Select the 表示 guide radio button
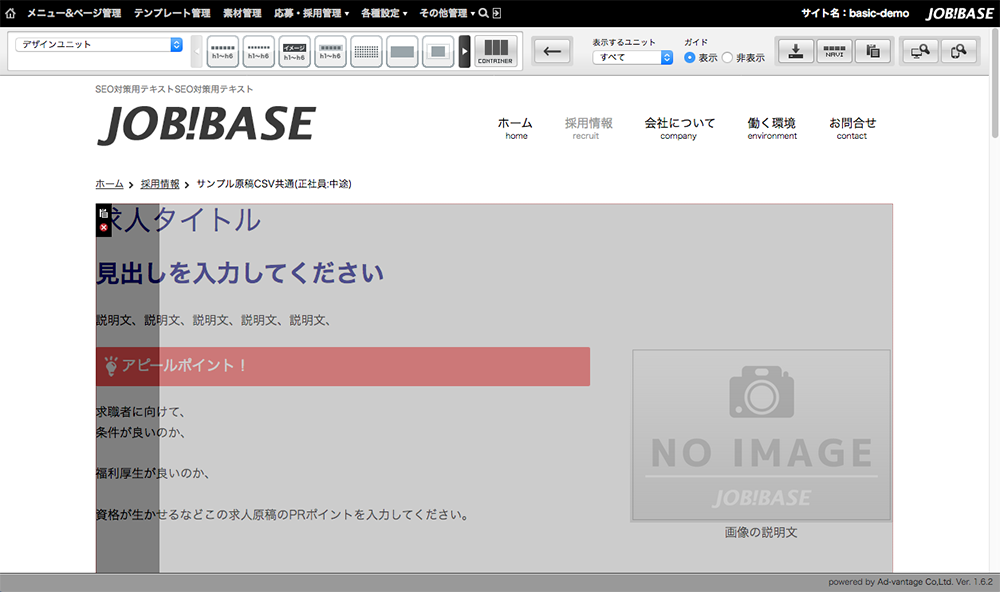This screenshot has width=1000, height=592. pos(689,57)
